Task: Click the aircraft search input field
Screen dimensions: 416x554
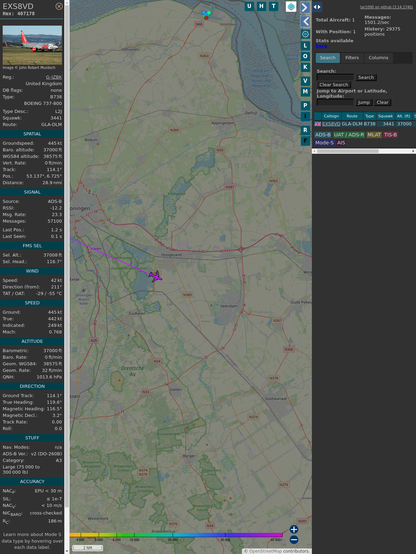Action: coord(335,77)
